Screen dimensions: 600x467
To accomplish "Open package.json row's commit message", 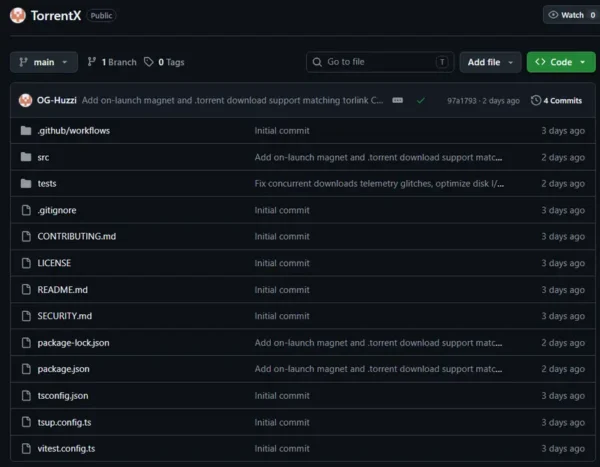I will click(378, 369).
